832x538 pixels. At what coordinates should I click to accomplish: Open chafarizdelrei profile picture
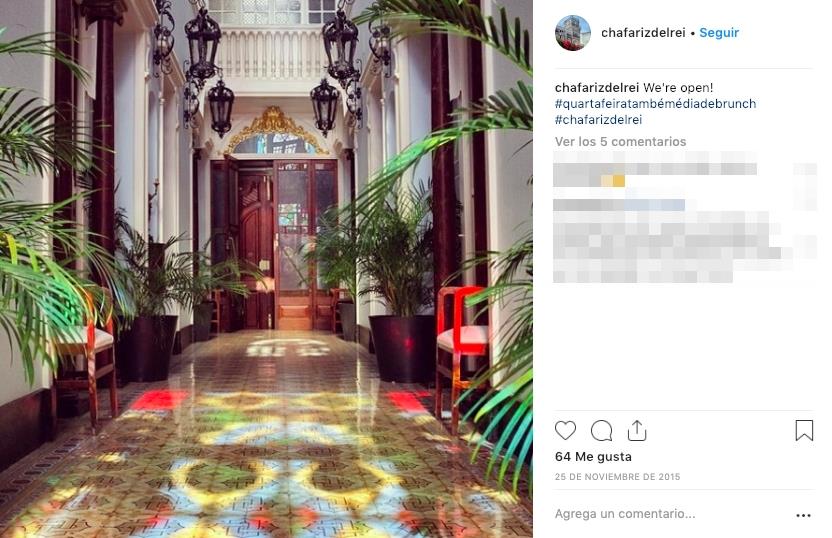pyautogui.click(x=573, y=33)
